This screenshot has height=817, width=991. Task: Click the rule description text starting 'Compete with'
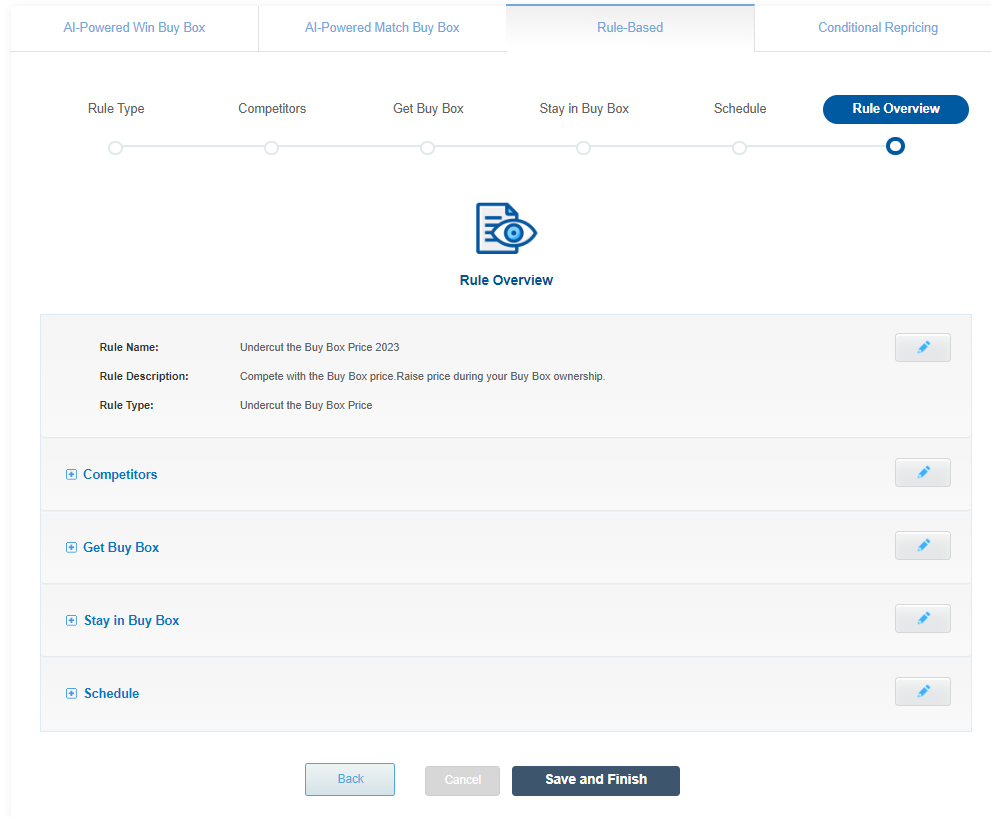422,377
